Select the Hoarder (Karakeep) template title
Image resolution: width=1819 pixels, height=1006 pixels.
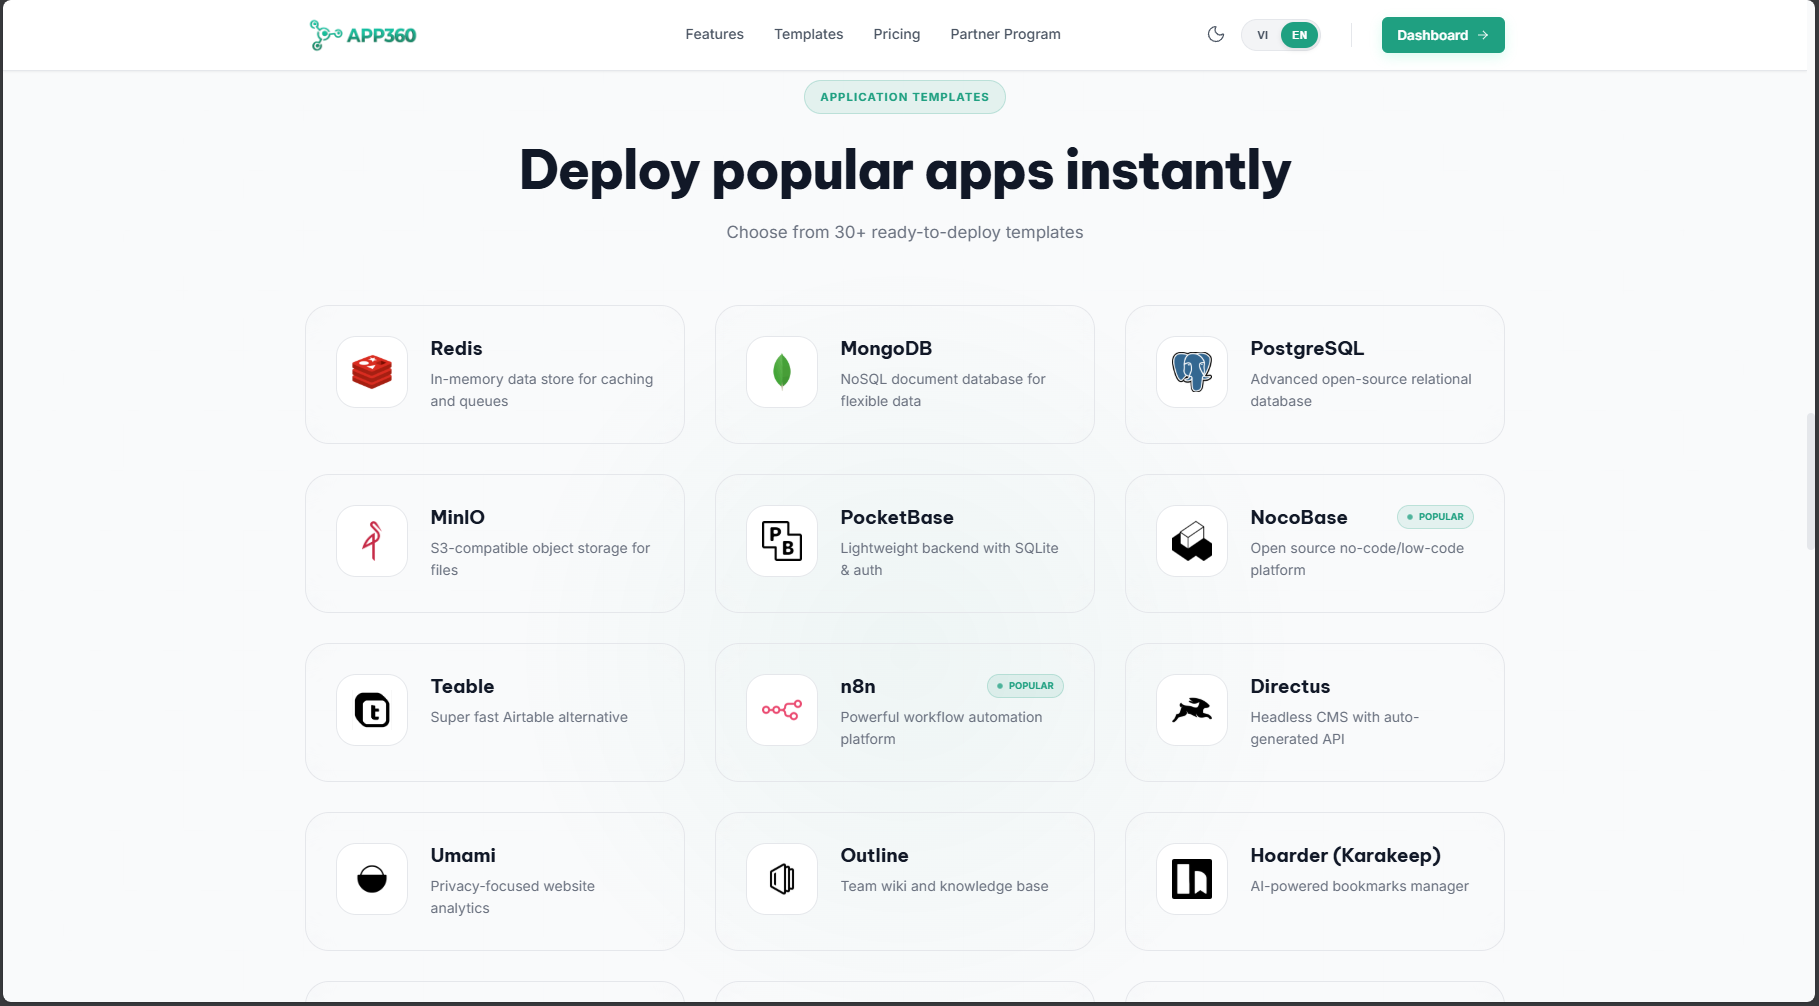tap(1346, 855)
